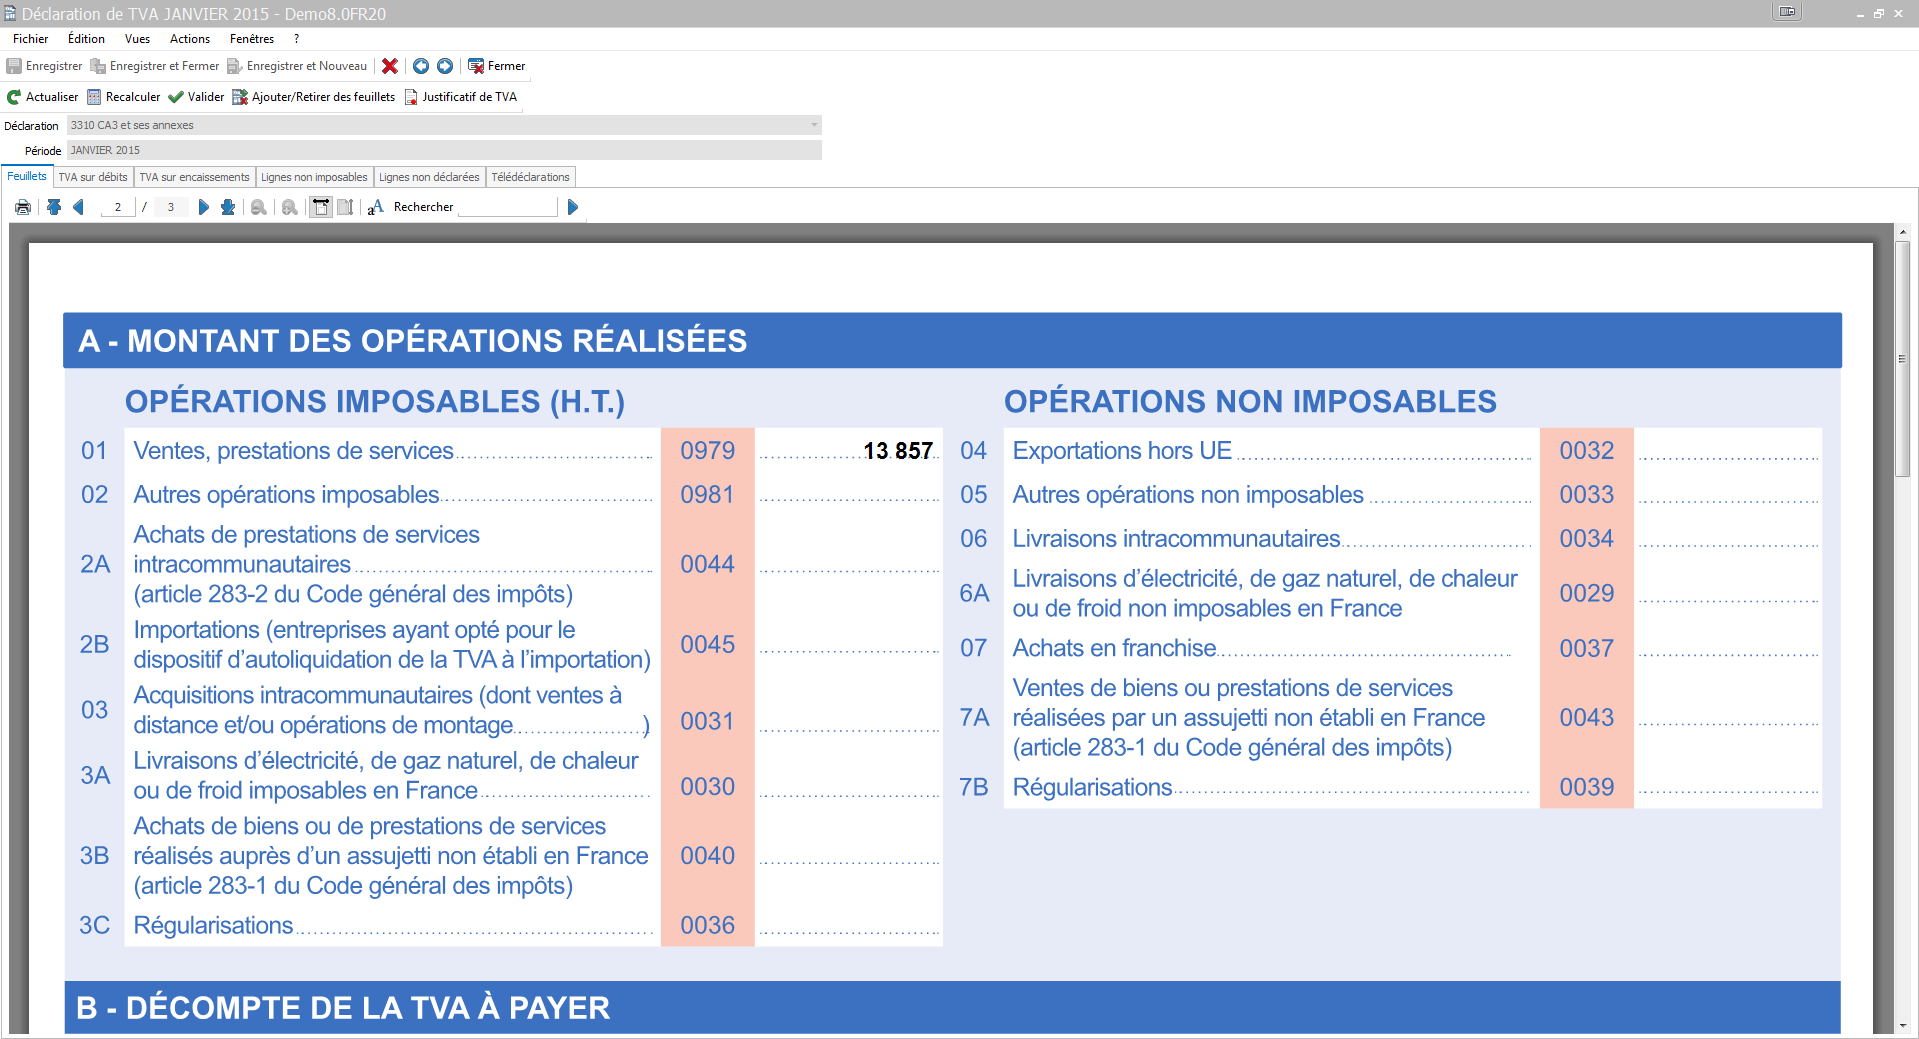Click the Actualiser refresh button
Image resolution: width=1919 pixels, height=1039 pixels.
[x=42, y=97]
